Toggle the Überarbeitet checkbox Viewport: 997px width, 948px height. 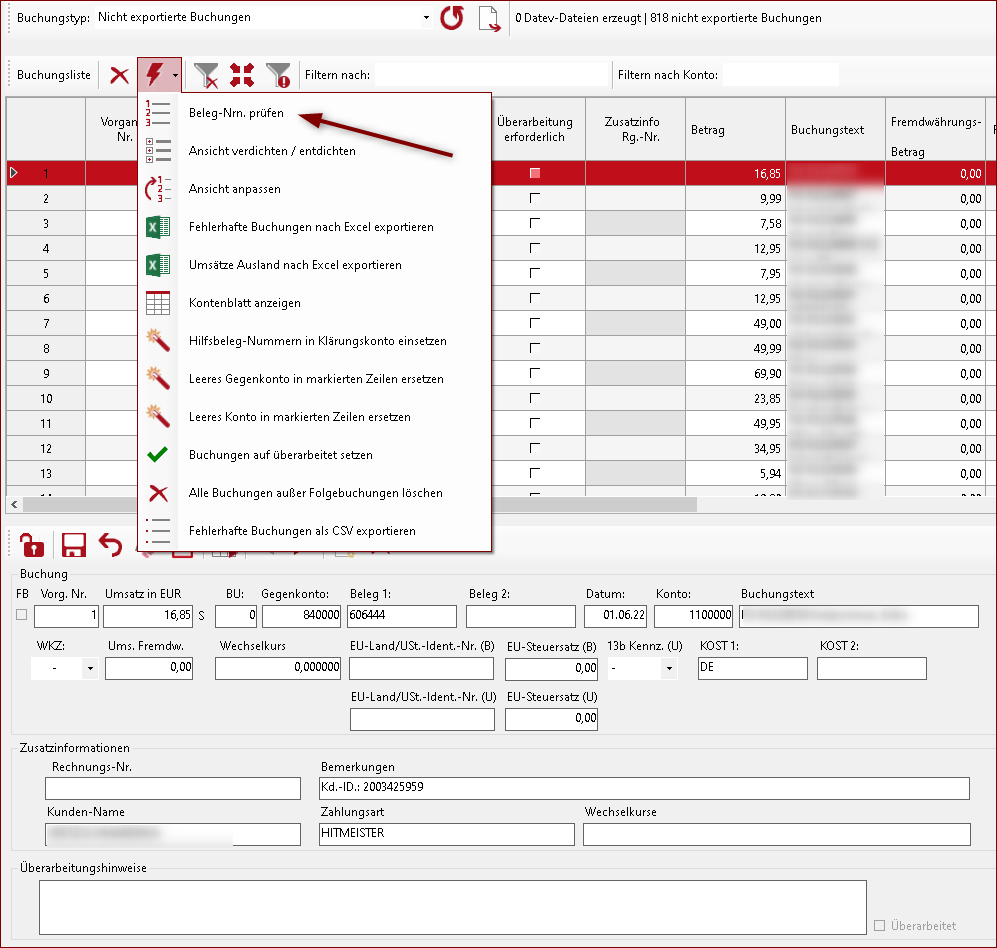(880, 926)
